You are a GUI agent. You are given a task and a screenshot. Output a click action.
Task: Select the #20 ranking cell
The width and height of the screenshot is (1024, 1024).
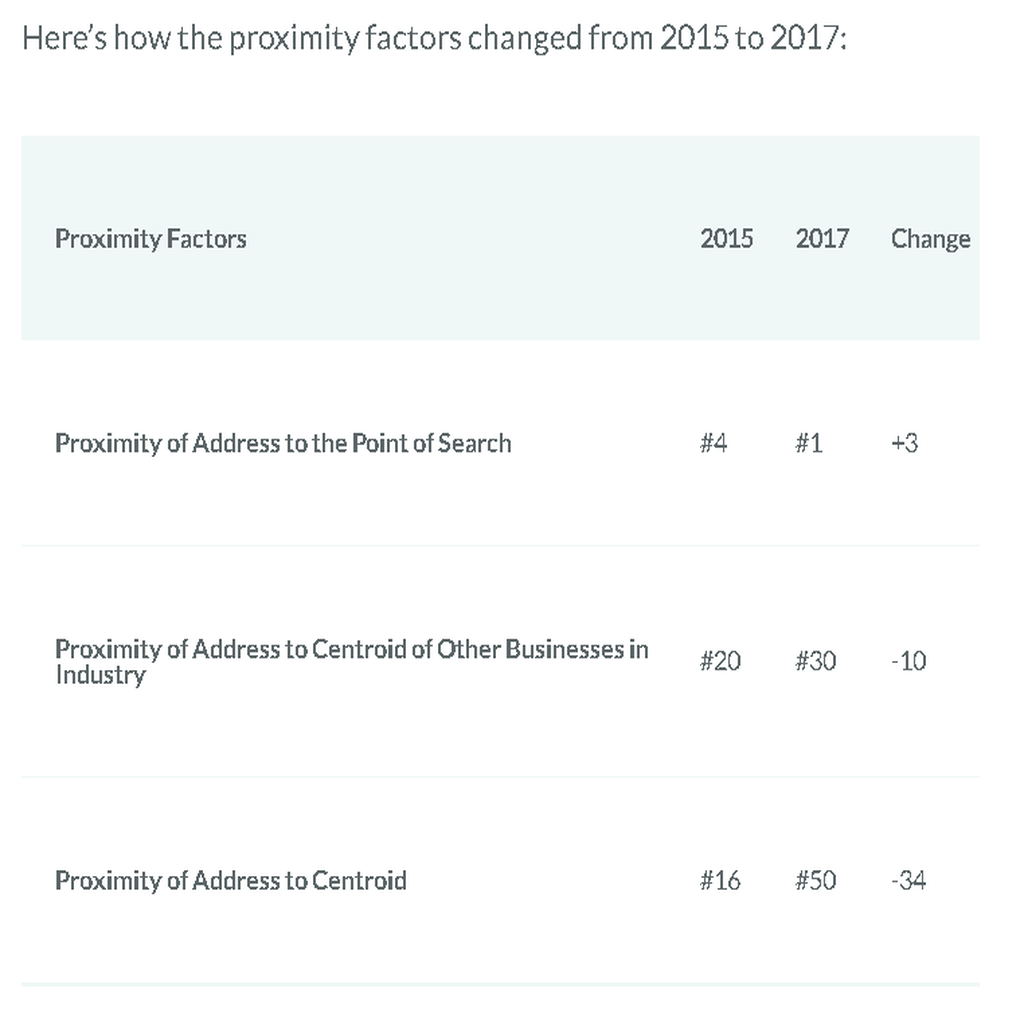point(720,661)
